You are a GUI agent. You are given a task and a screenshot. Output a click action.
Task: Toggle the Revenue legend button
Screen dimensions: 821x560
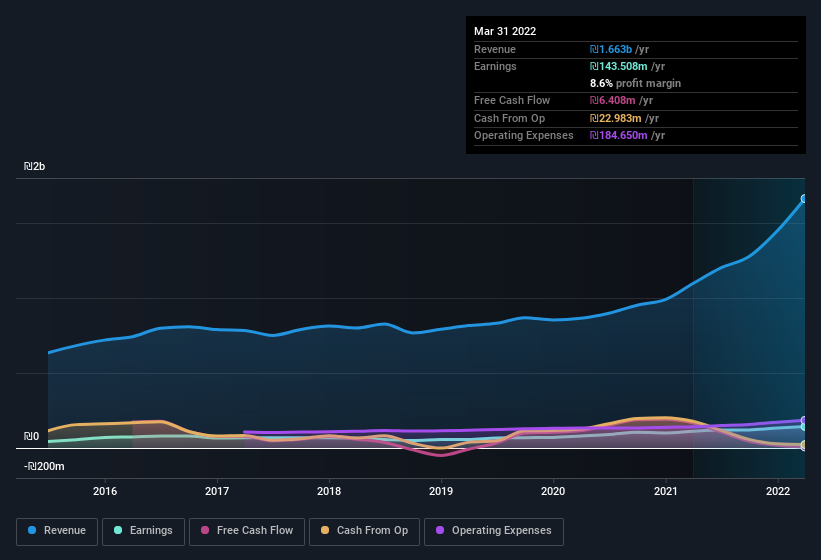pyautogui.click(x=57, y=531)
